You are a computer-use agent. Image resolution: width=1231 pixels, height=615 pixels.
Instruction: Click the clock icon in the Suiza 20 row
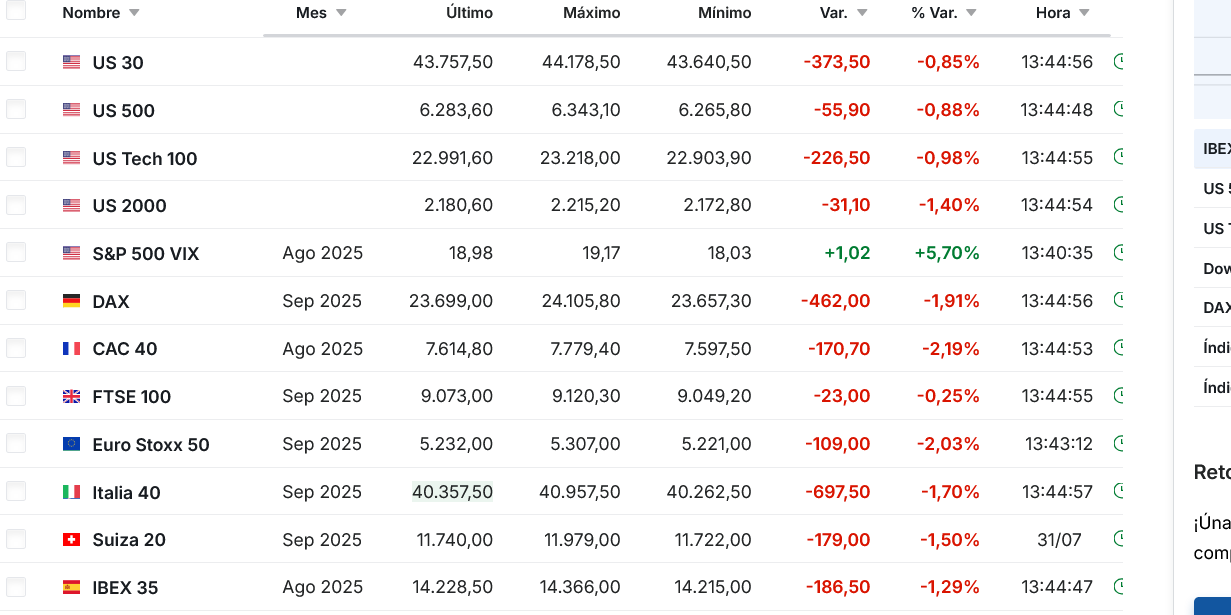[x=1118, y=540]
